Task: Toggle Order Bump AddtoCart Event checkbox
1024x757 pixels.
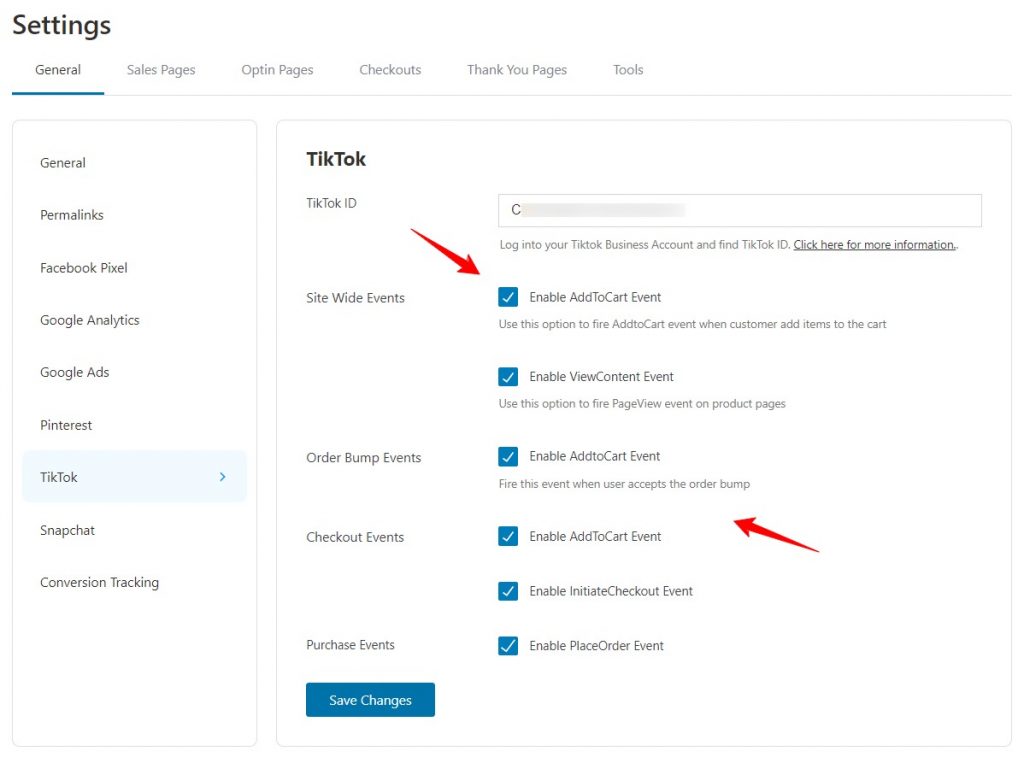Action: pyautogui.click(x=508, y=457)
